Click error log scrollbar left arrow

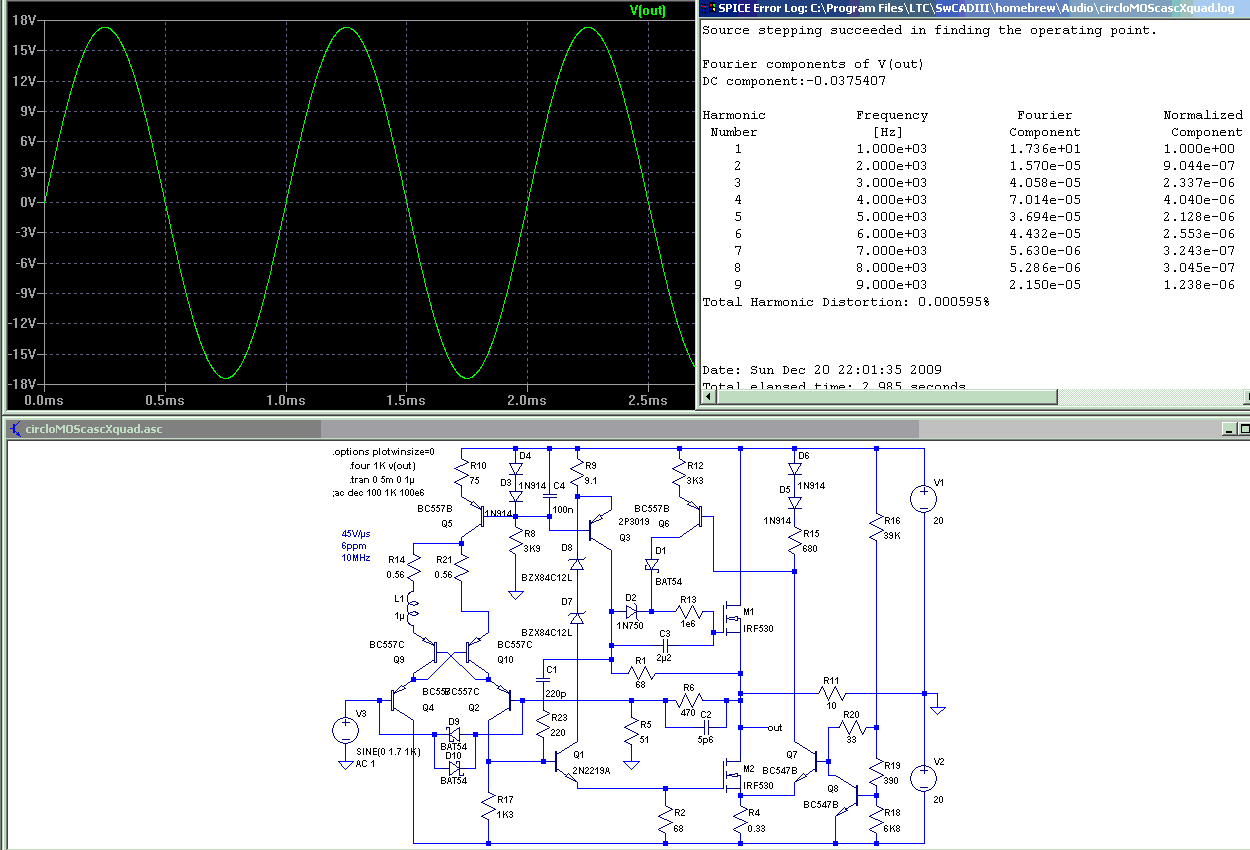[709, 398]
